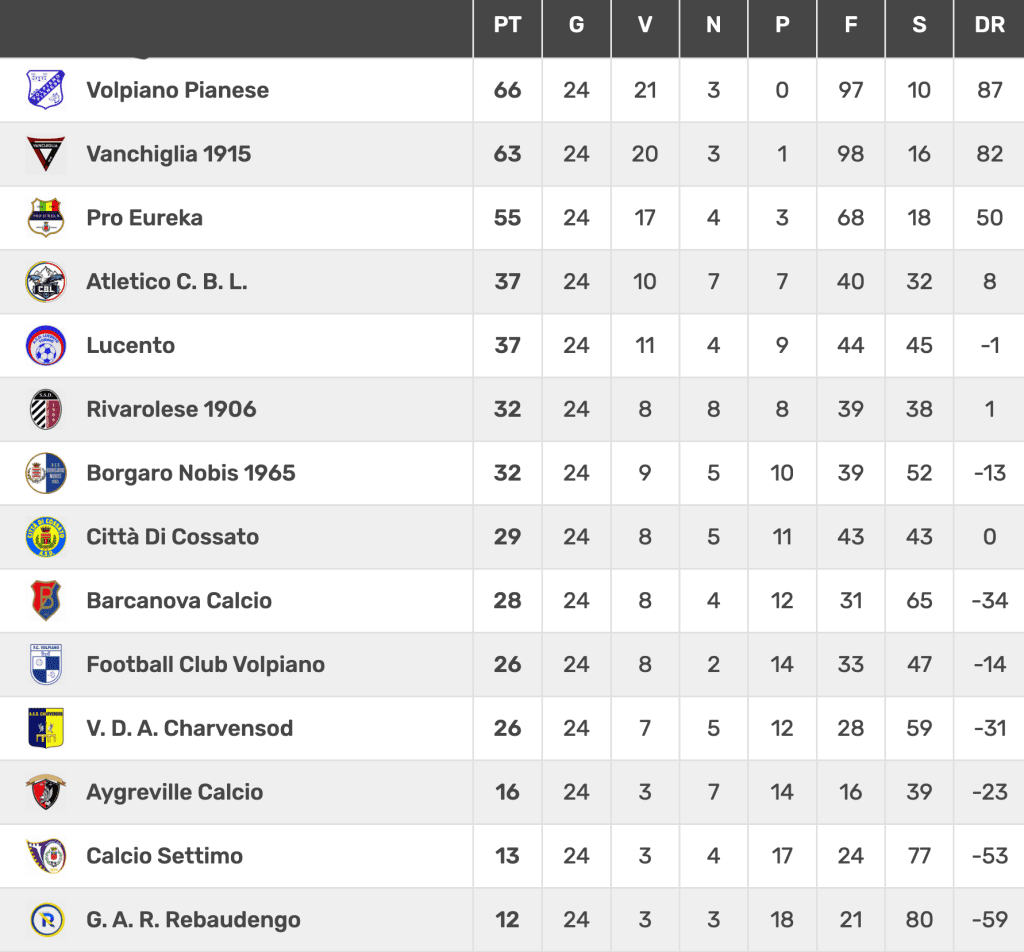Open the Calcio Settimo team link
1024x952 pixels.
(x=165, y=855)
